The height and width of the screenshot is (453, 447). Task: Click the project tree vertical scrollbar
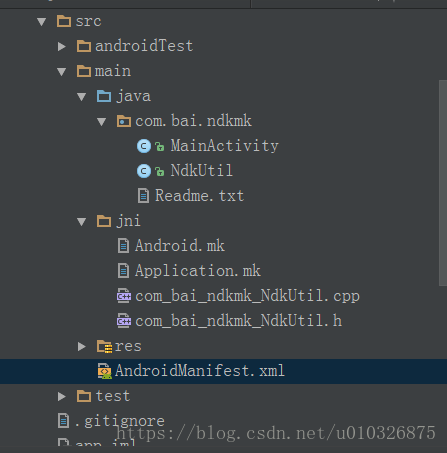pyautogui.click(x=443, y=182)
